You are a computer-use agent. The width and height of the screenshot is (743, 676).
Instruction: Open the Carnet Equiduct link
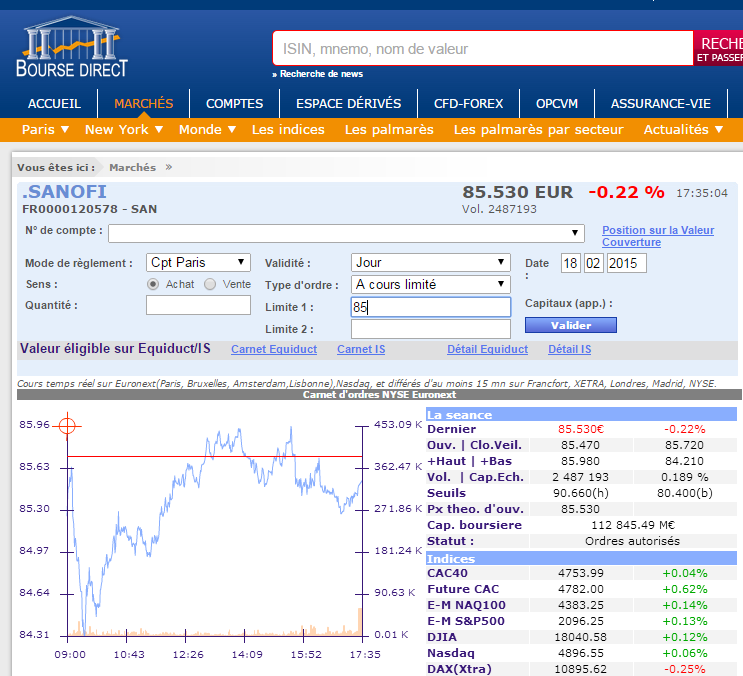coord(274,349)
